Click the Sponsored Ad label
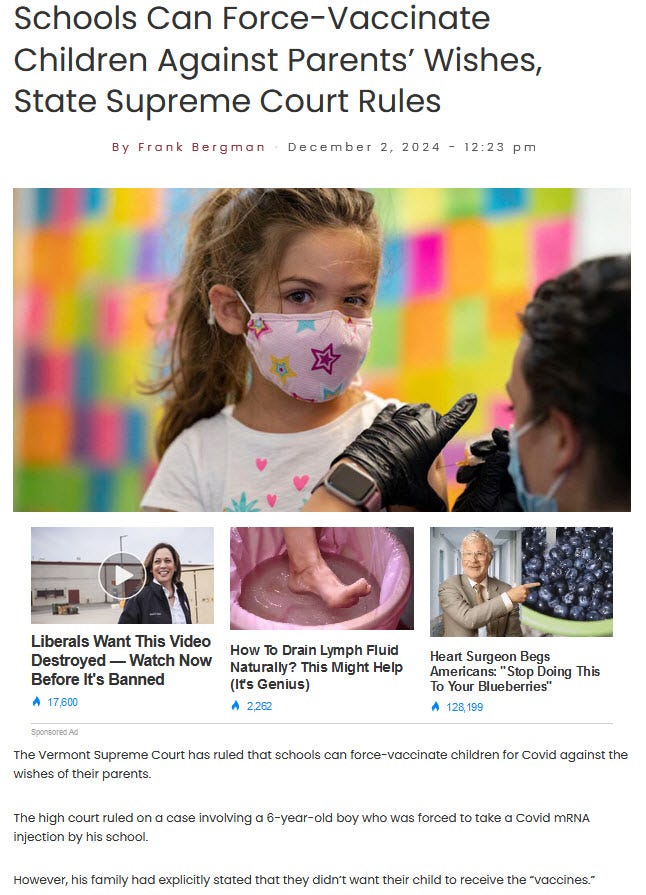Viewport: 646px width, 895px height. point(54,732)
